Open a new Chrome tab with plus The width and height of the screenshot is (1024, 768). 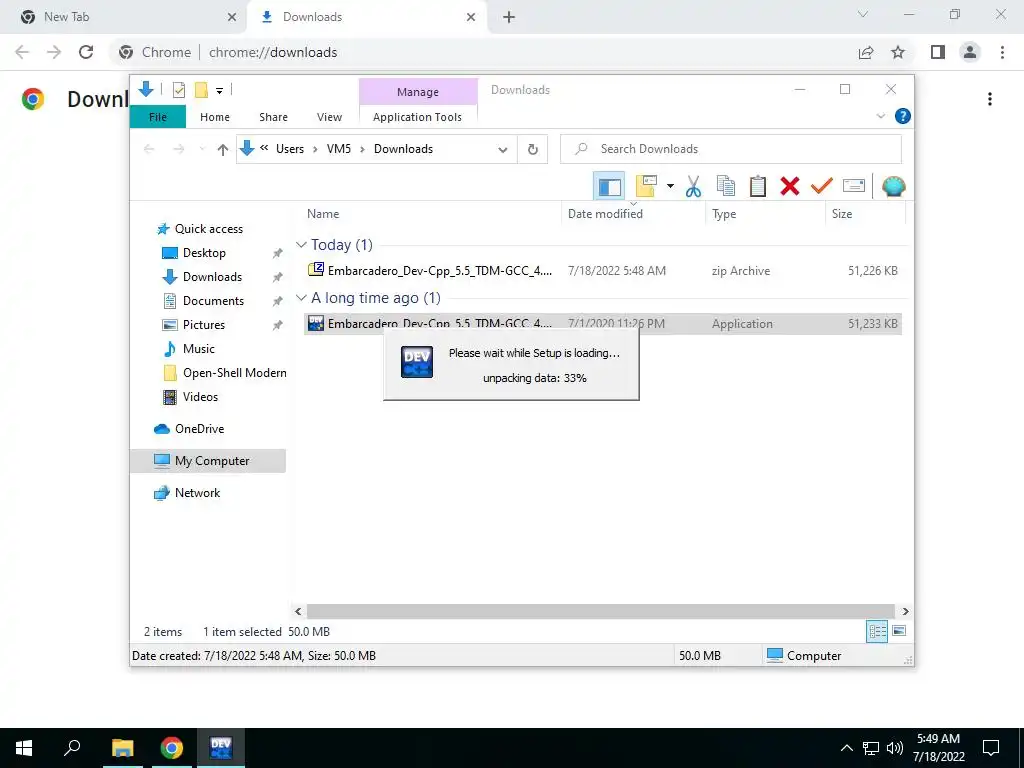pos(509,17)
